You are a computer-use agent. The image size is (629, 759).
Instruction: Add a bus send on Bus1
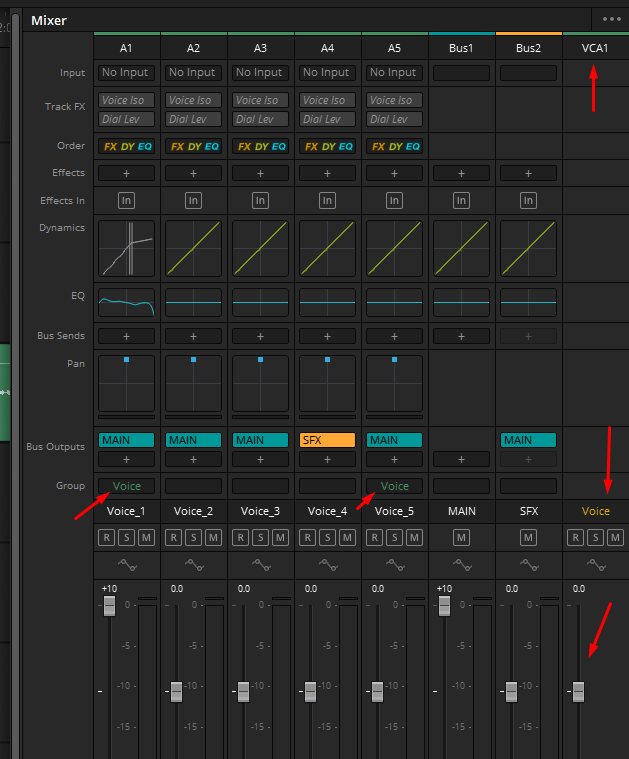tap(461, 336)
